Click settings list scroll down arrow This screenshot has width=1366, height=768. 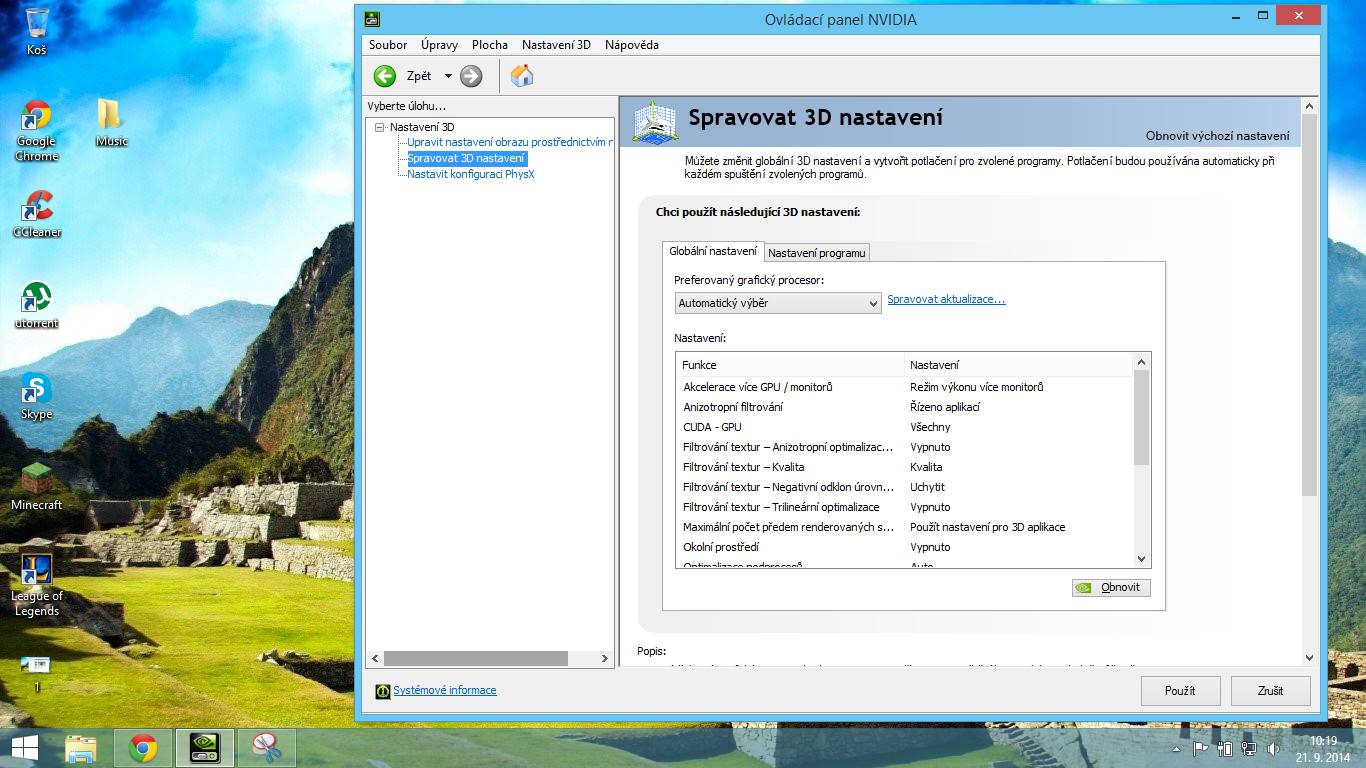tap(1142, 559)
